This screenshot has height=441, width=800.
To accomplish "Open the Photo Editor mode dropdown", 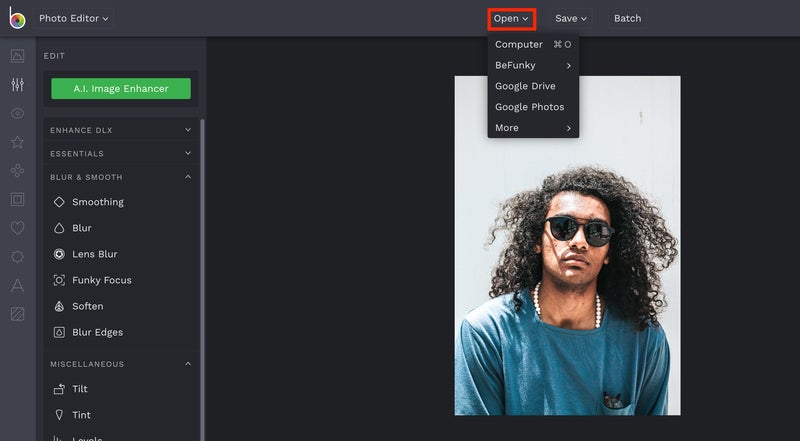I will [x=73, y=18].
